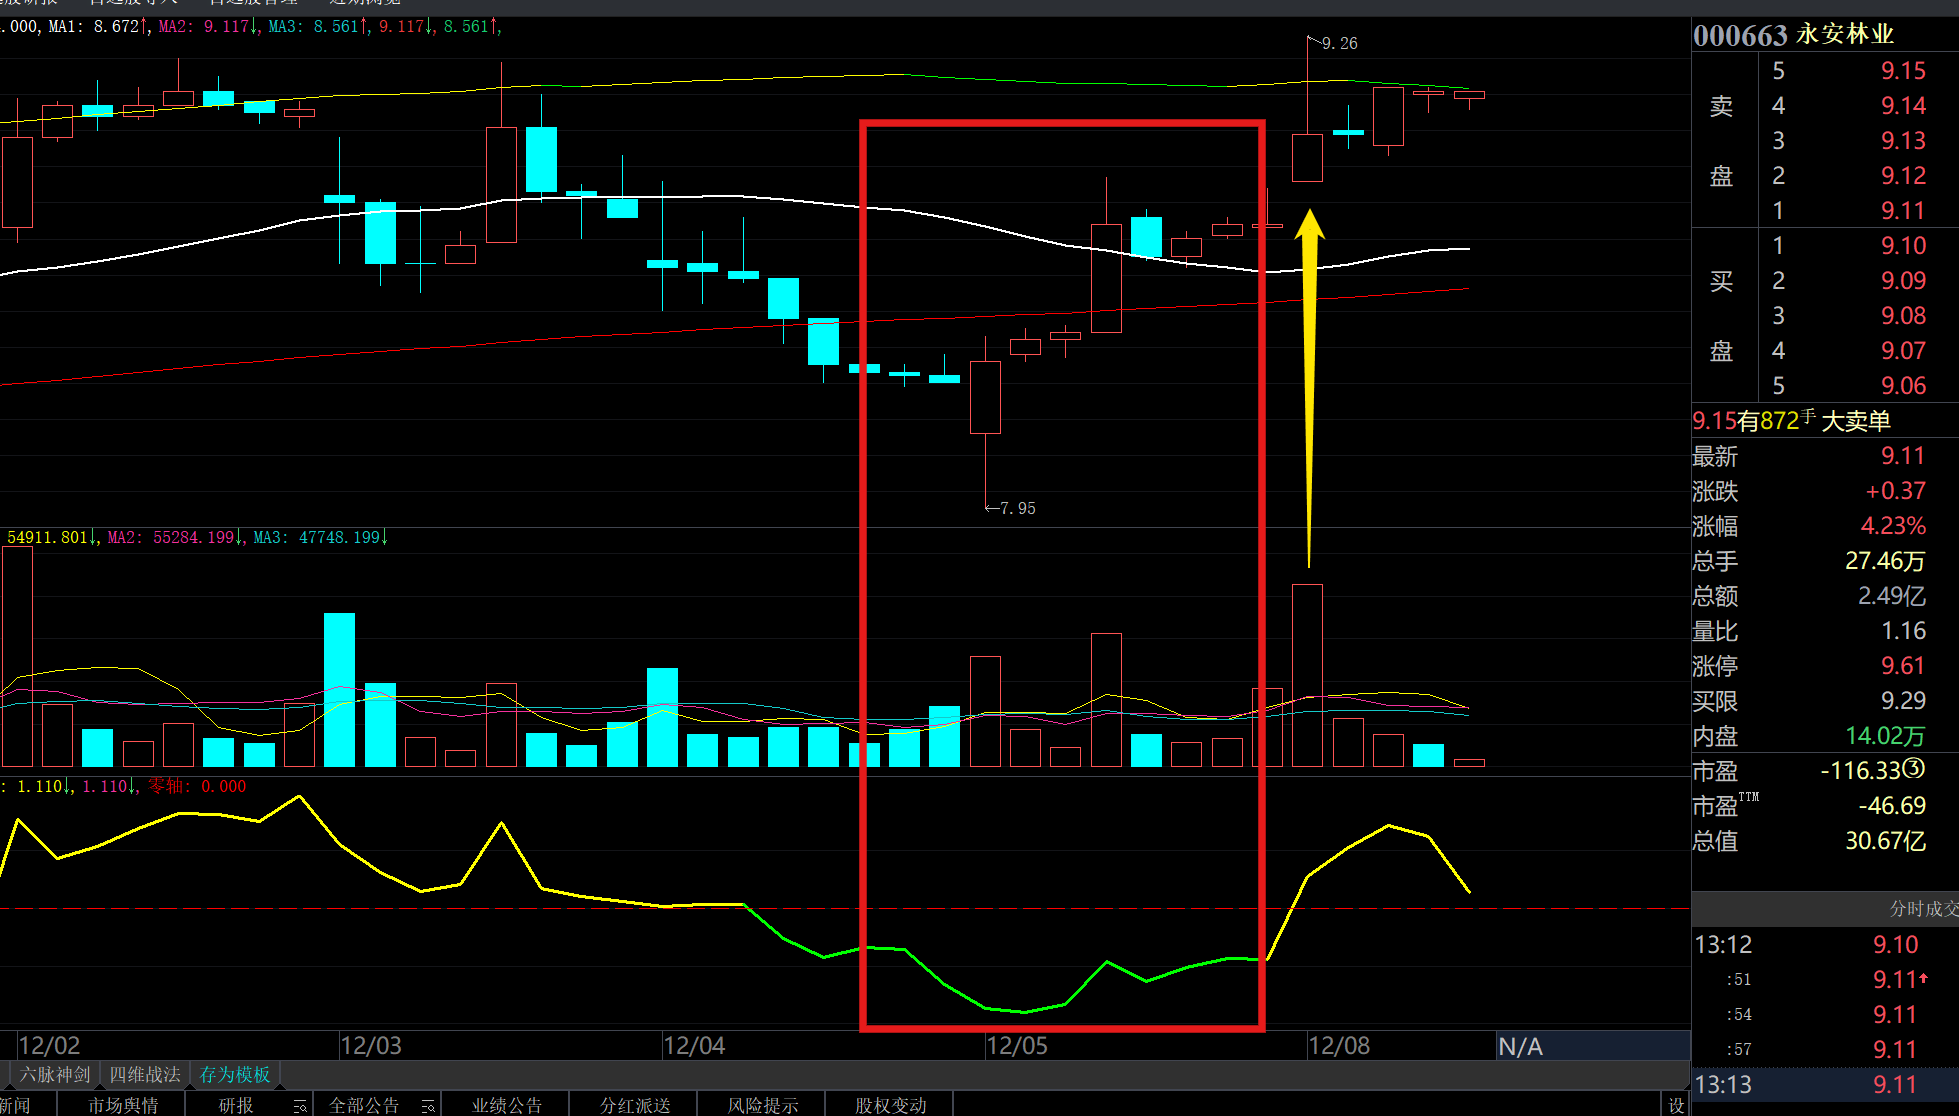
Task: Open the 风险提示 tab
Action: pyautogui.click(x=763, y=1105)
